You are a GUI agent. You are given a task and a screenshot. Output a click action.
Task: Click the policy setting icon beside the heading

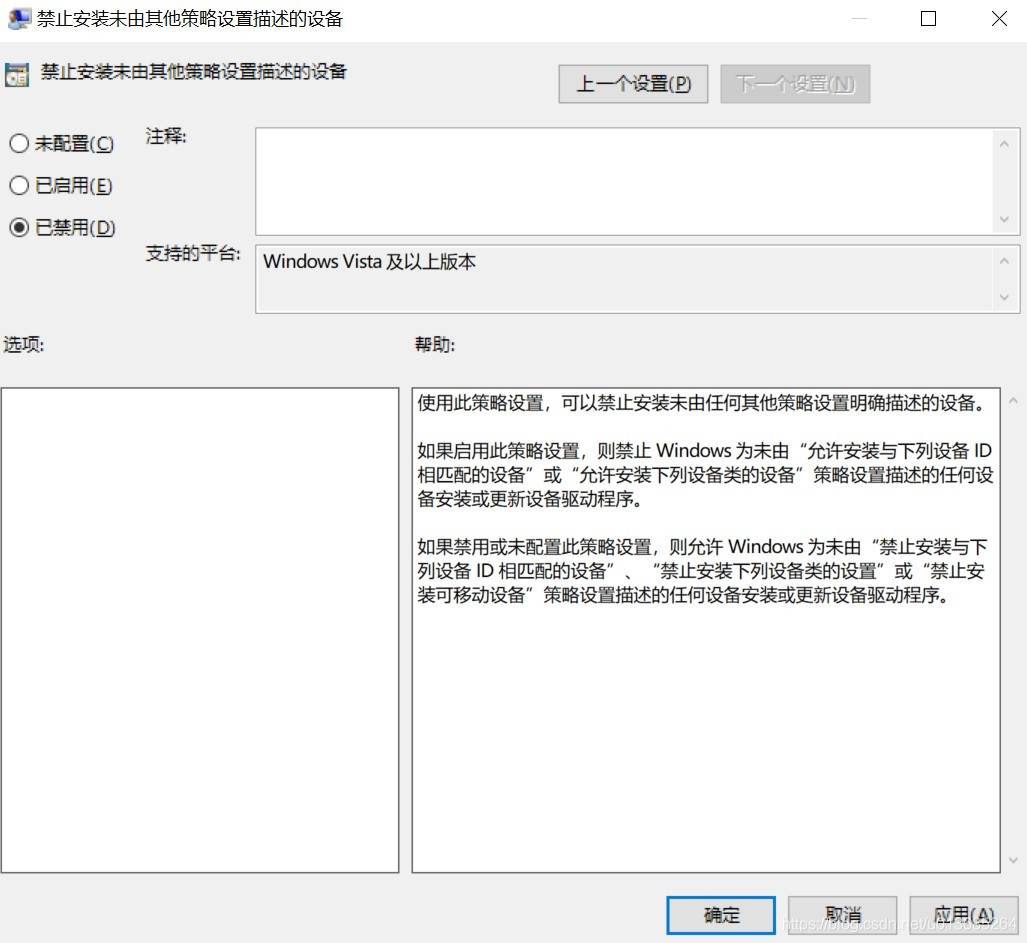pos(17,74)
